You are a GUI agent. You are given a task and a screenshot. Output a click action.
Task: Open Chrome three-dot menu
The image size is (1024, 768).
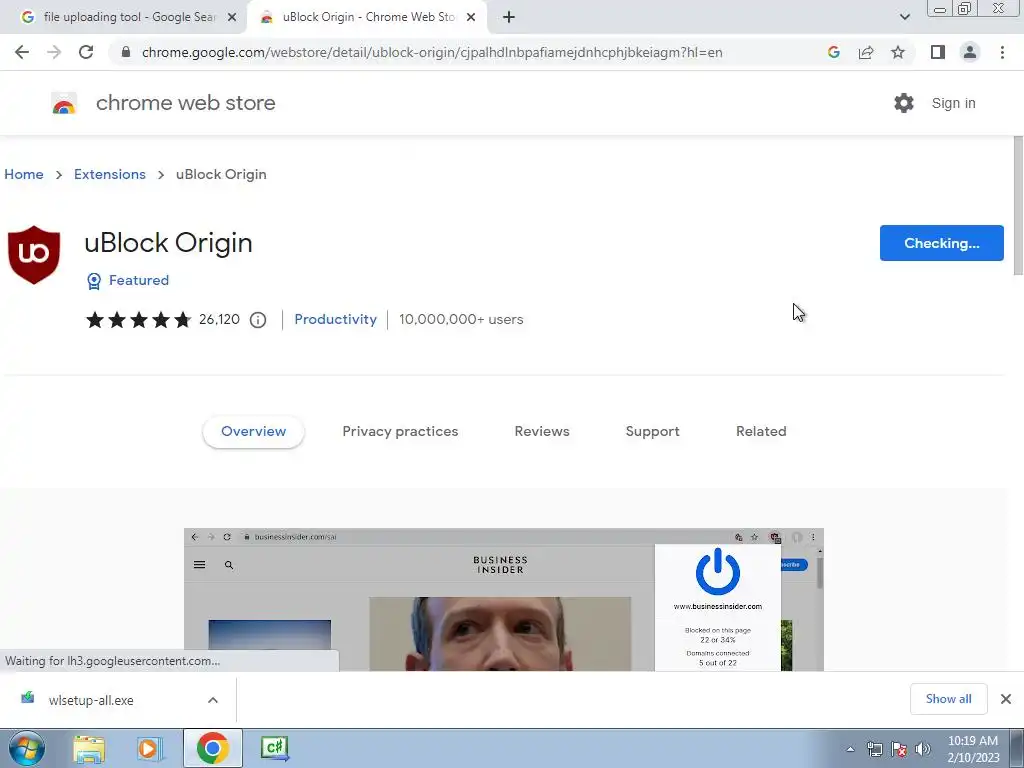tap(1002, 52)
